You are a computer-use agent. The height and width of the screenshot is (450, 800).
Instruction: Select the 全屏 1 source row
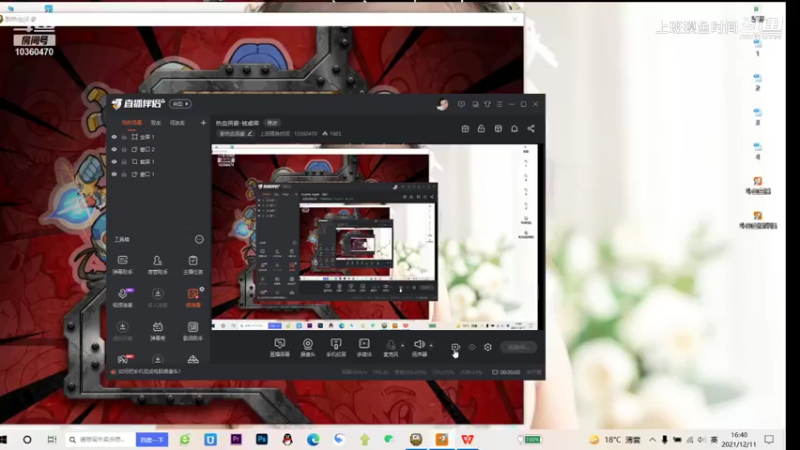coord(158,137)
